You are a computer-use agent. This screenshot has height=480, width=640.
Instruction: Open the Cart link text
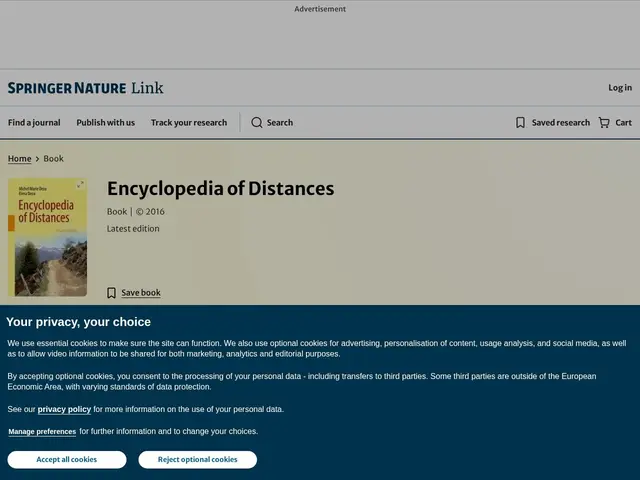click(x=623, y=122)
